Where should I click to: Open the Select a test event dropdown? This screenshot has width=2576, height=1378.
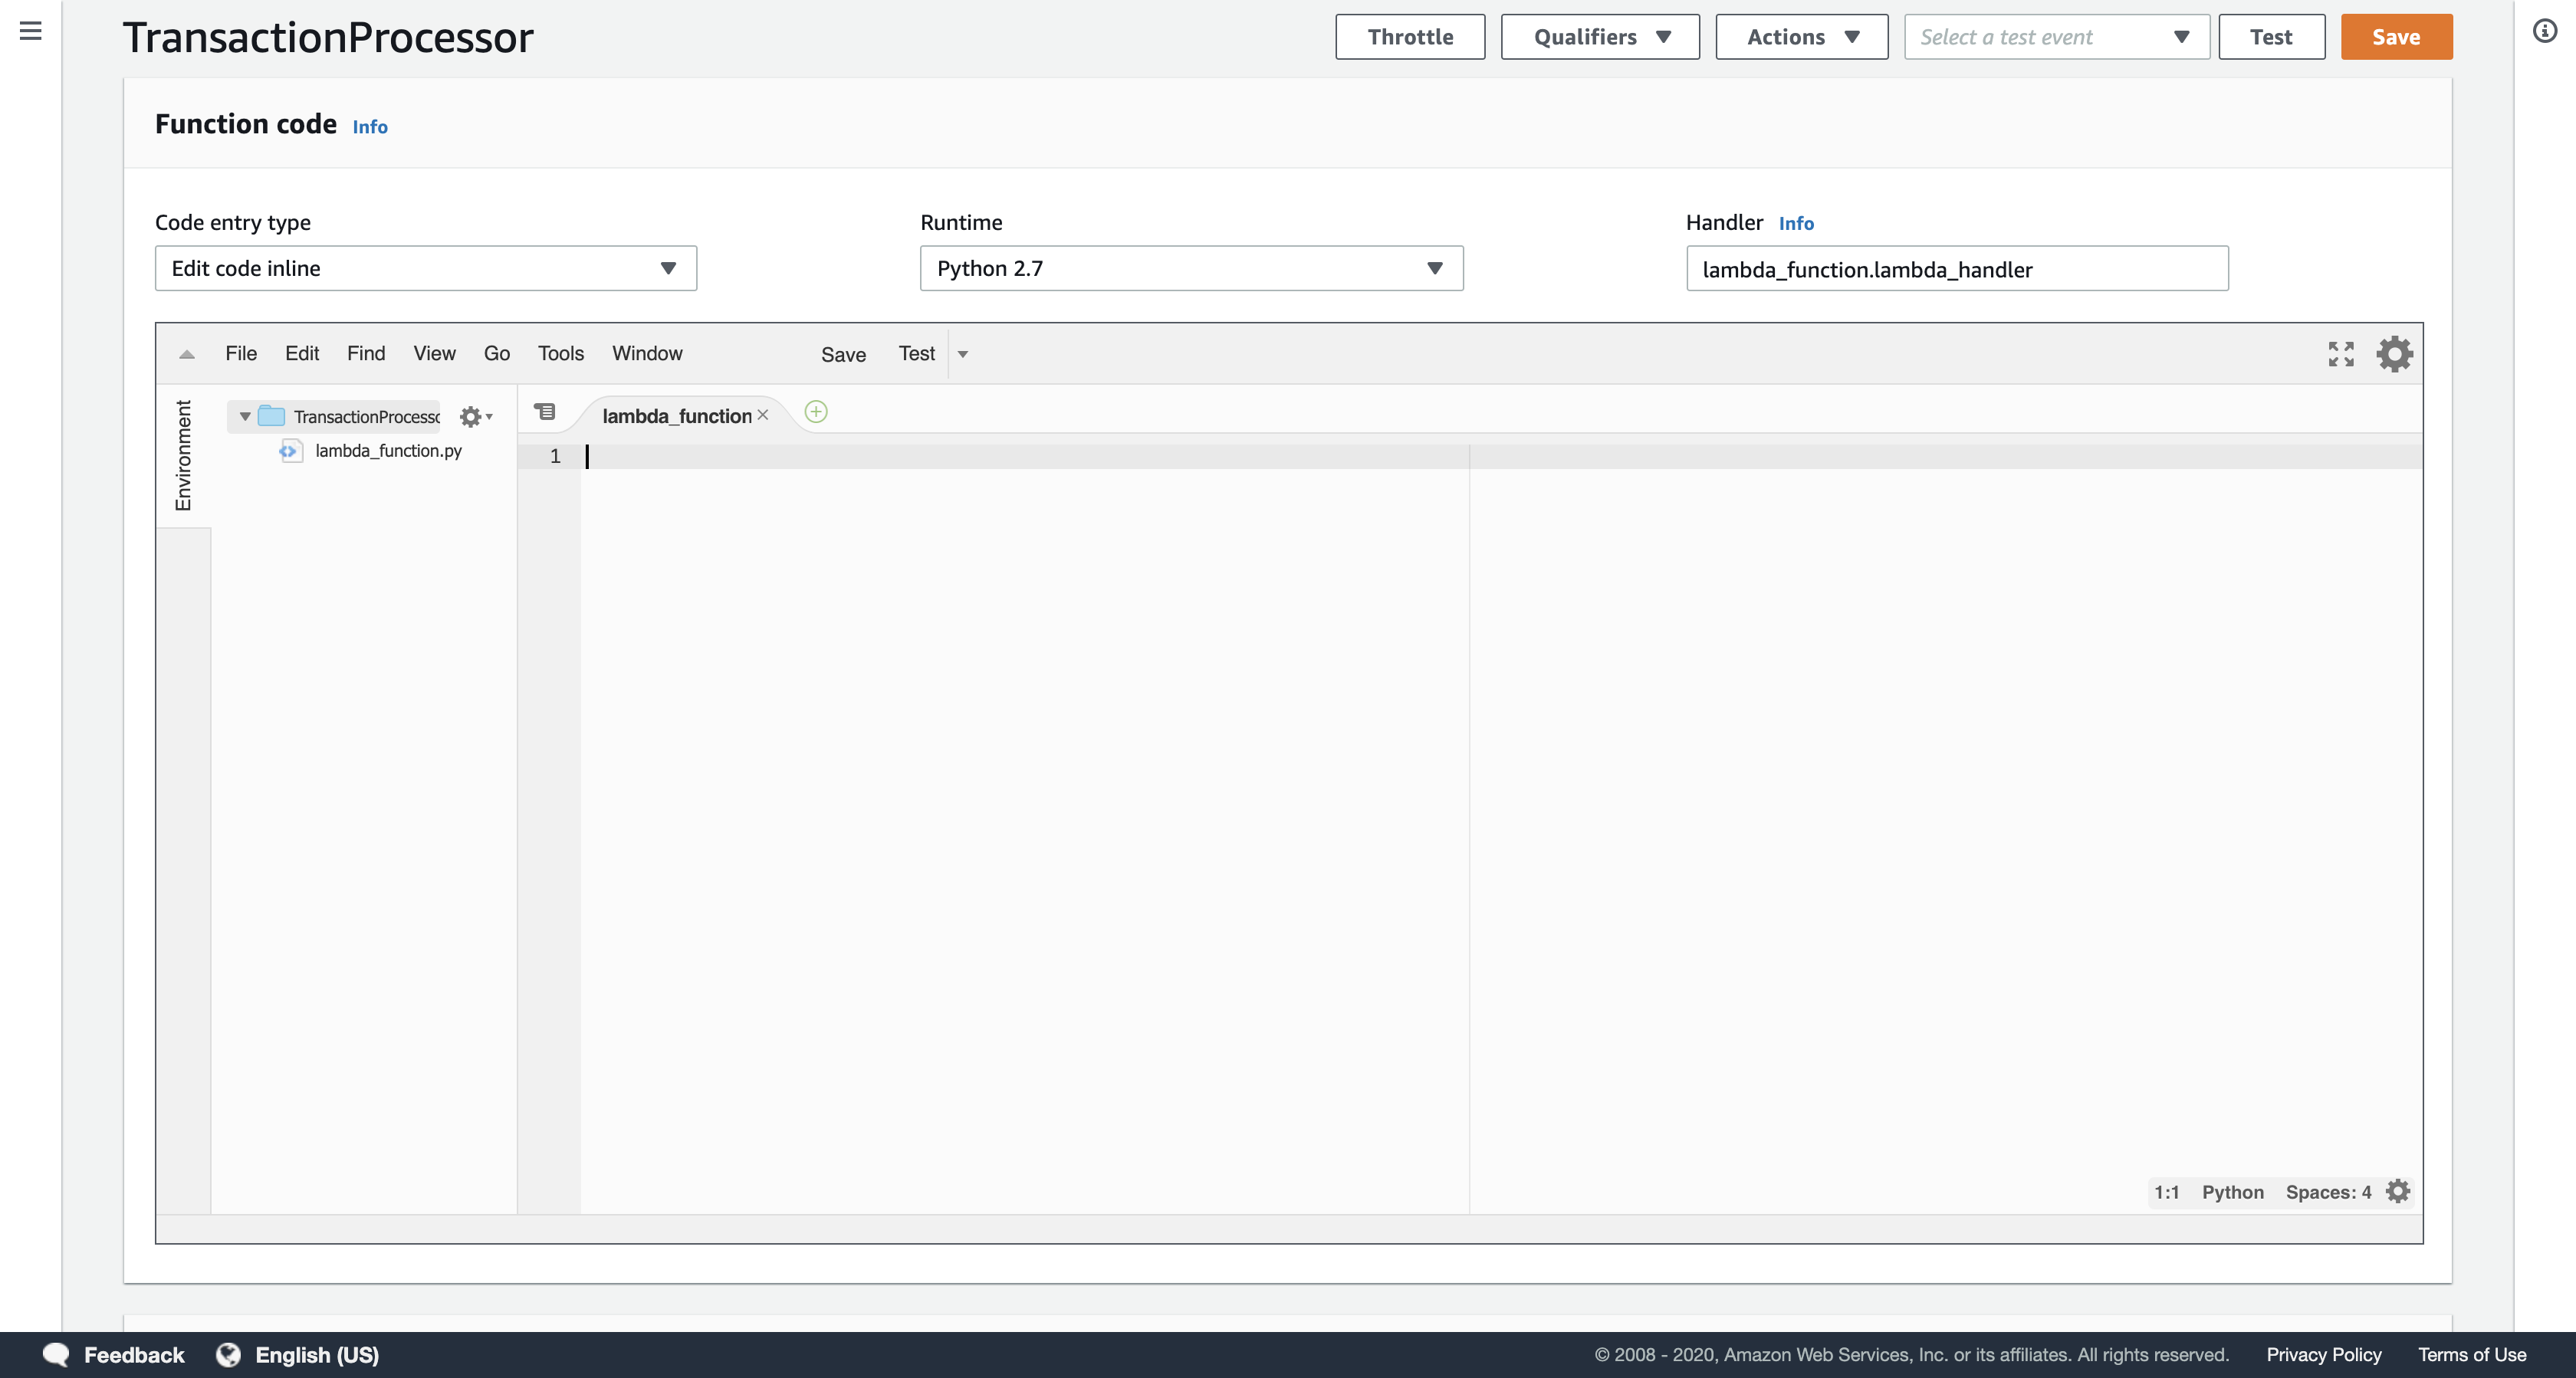pos(2056,37)
